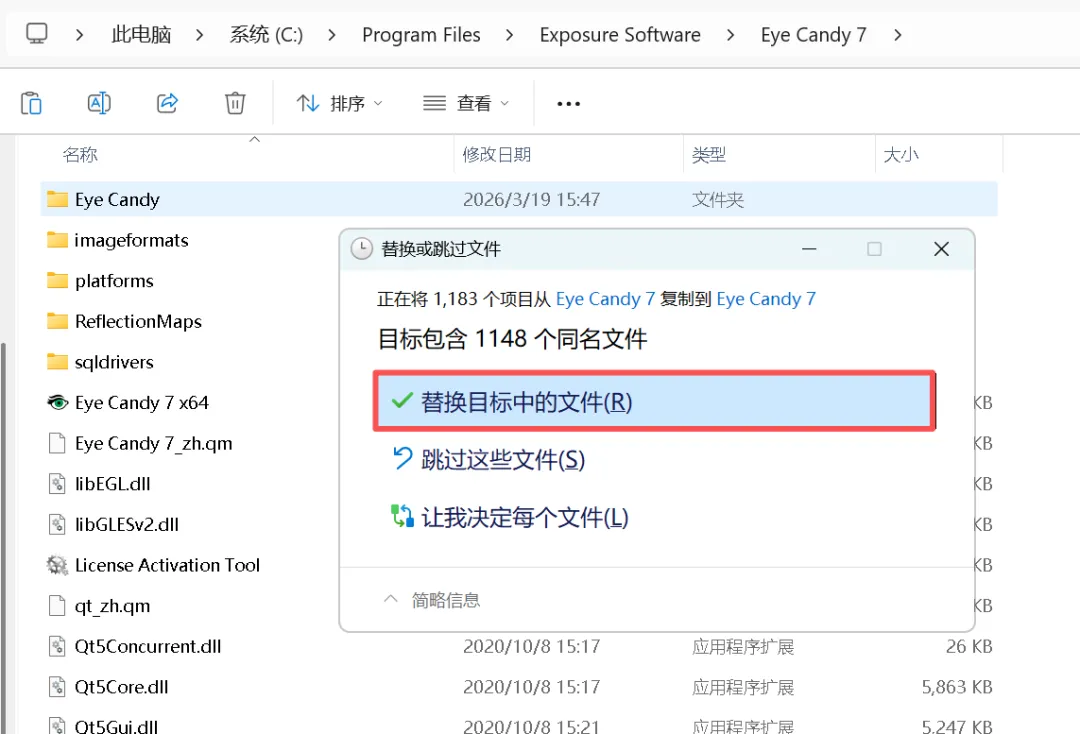Click Eye Candy folder type 文件夹
This screenshot has width=1080, height=734.
coord(718,199)
